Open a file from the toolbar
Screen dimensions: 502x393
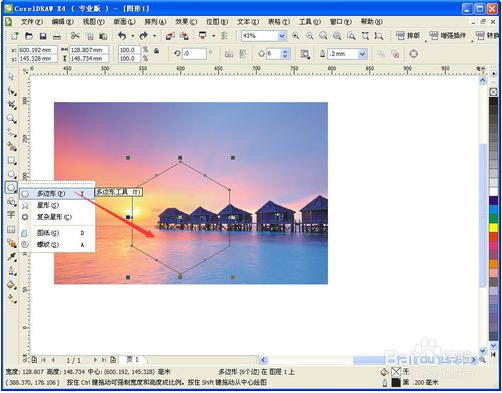(29, 36)
